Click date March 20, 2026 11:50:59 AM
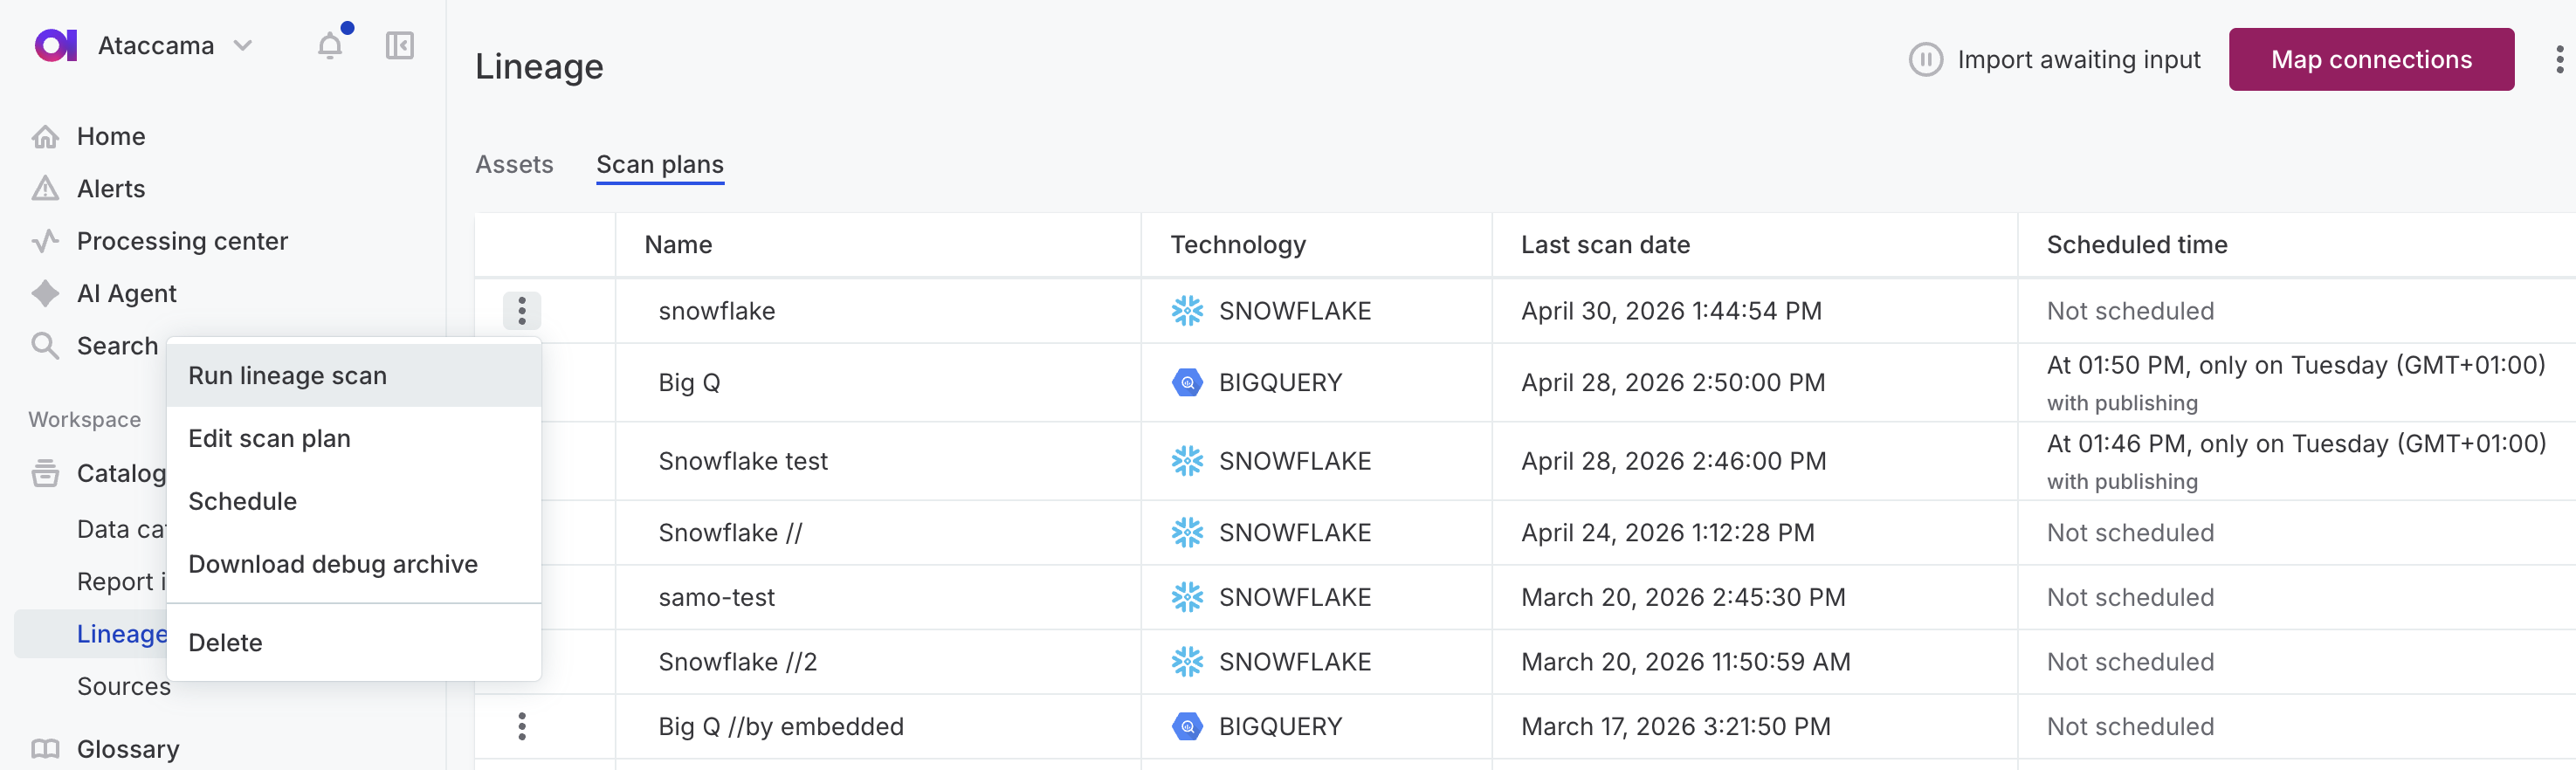 1686,662
